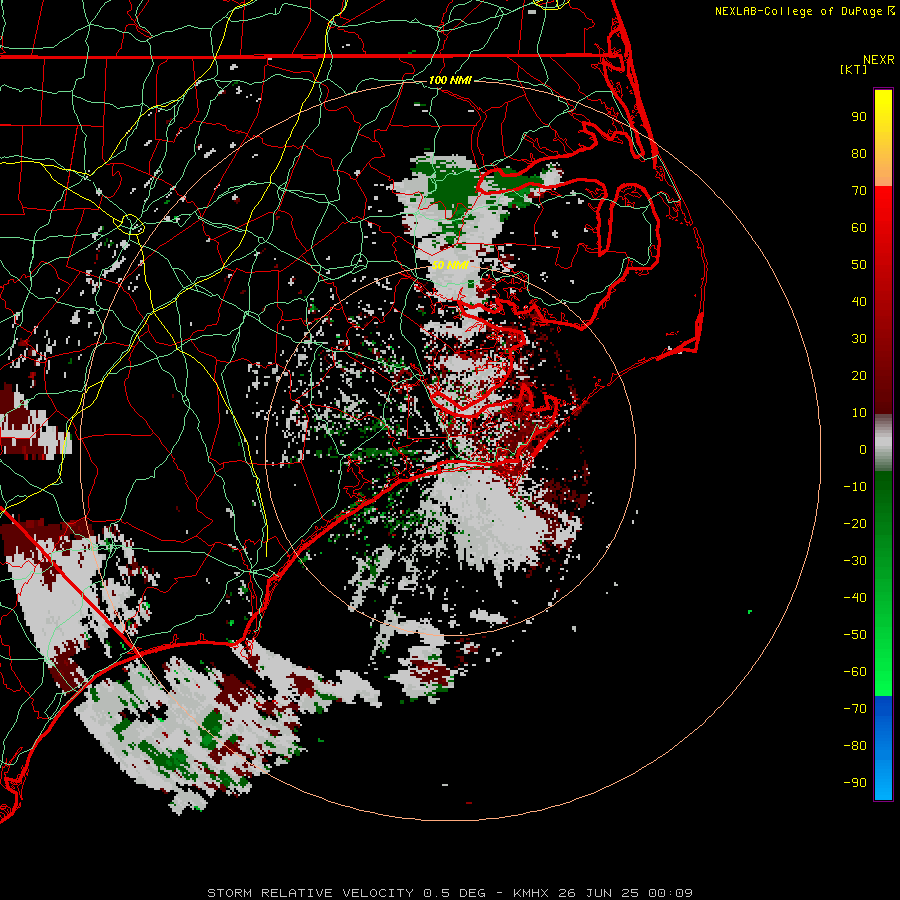
Task: Click the KMHX station identifier text
Action: [531, 893]
